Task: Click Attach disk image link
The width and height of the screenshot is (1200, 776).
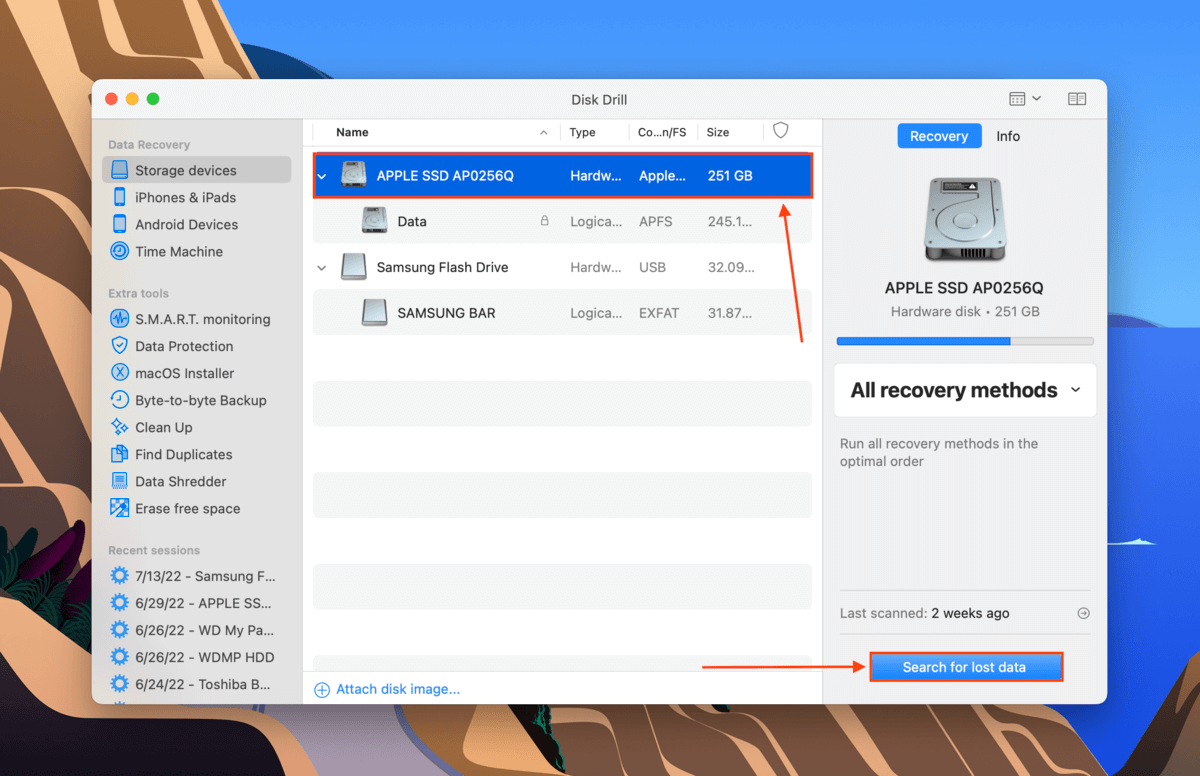Action: click(x=398, y=689)
